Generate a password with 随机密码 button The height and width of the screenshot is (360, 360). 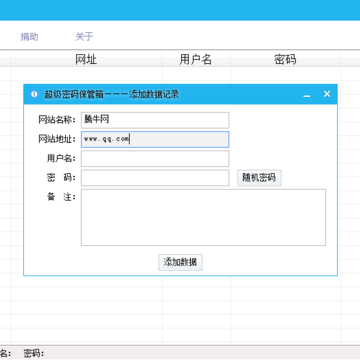tap(259, 178)
